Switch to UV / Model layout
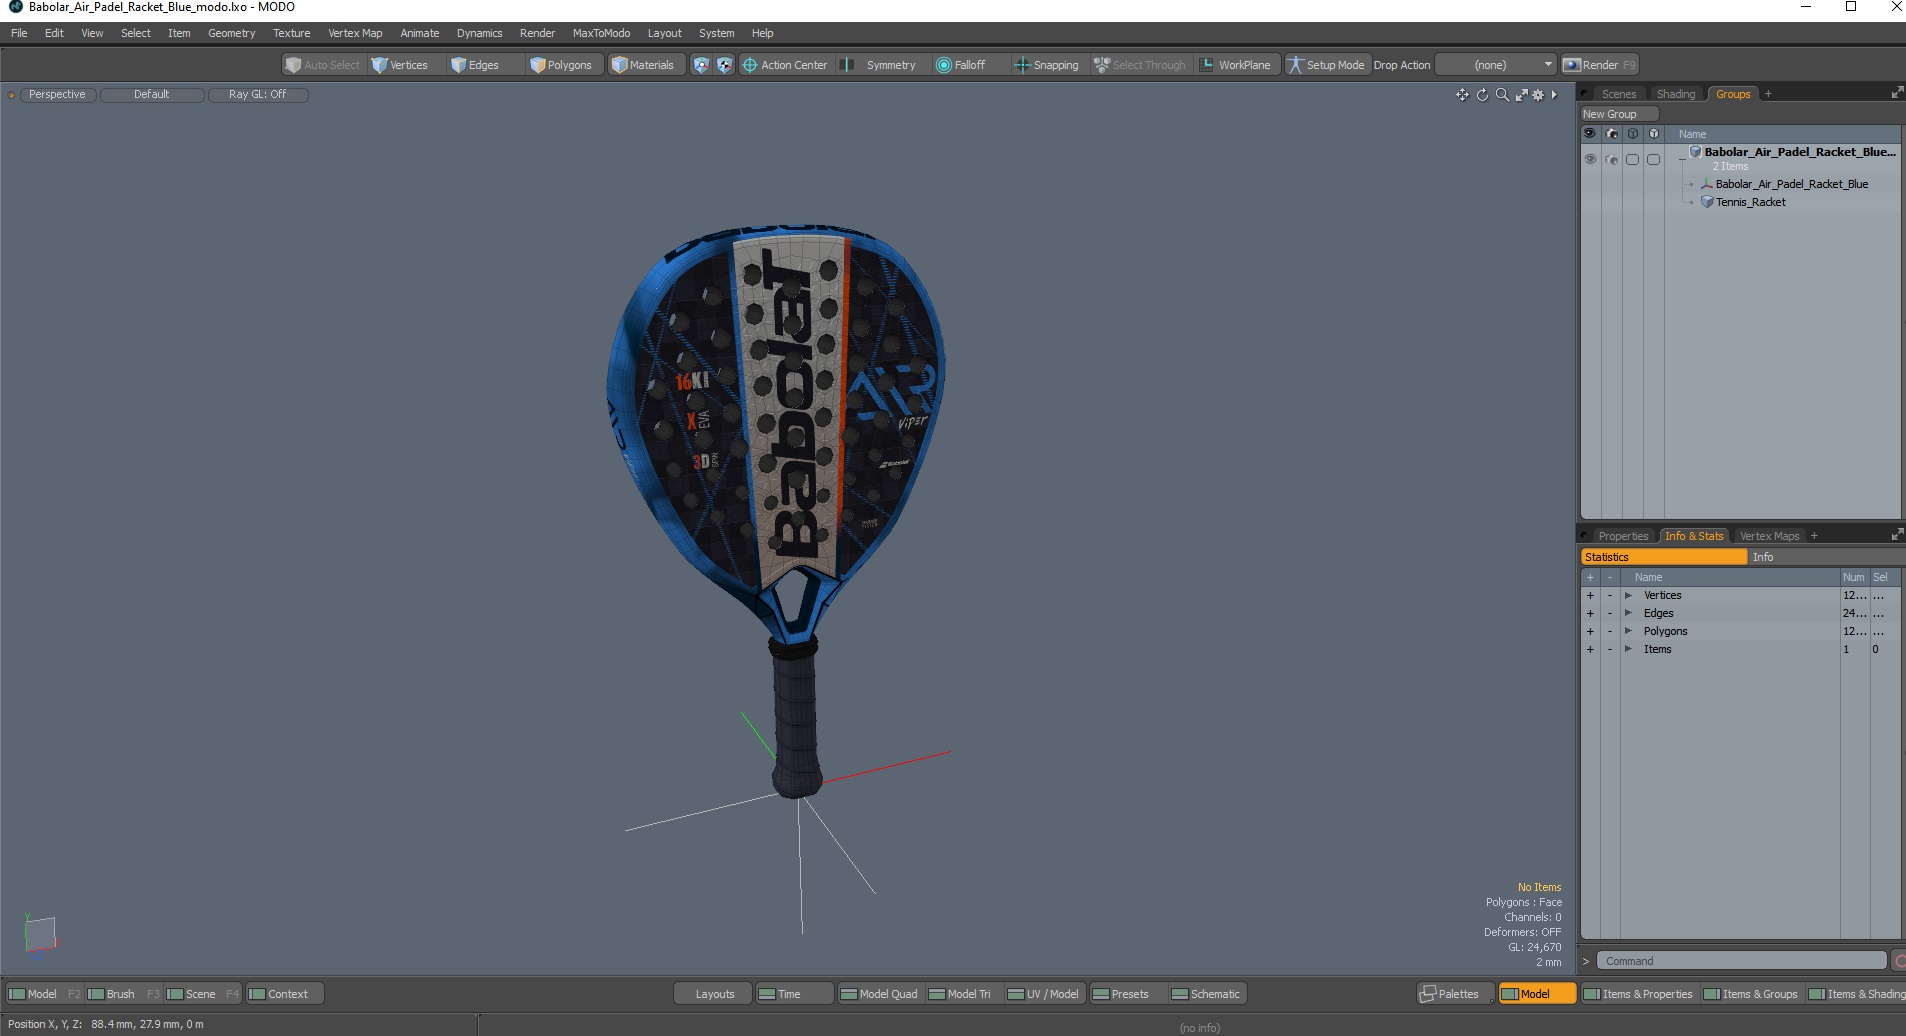This screenshot has width=1906, height=1036. (x=1043, y=994)
